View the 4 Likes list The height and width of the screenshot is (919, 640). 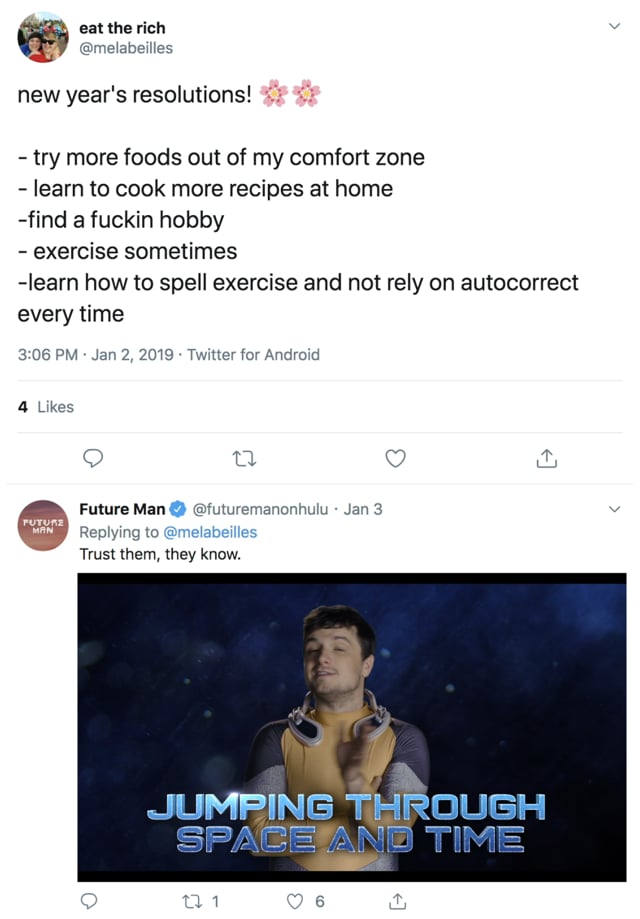(x=46, y=407)
